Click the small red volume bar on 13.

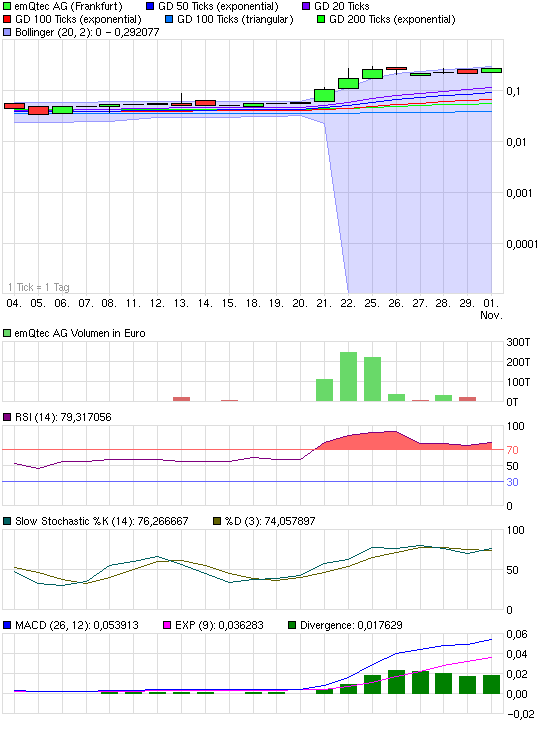tap(181, 399)
